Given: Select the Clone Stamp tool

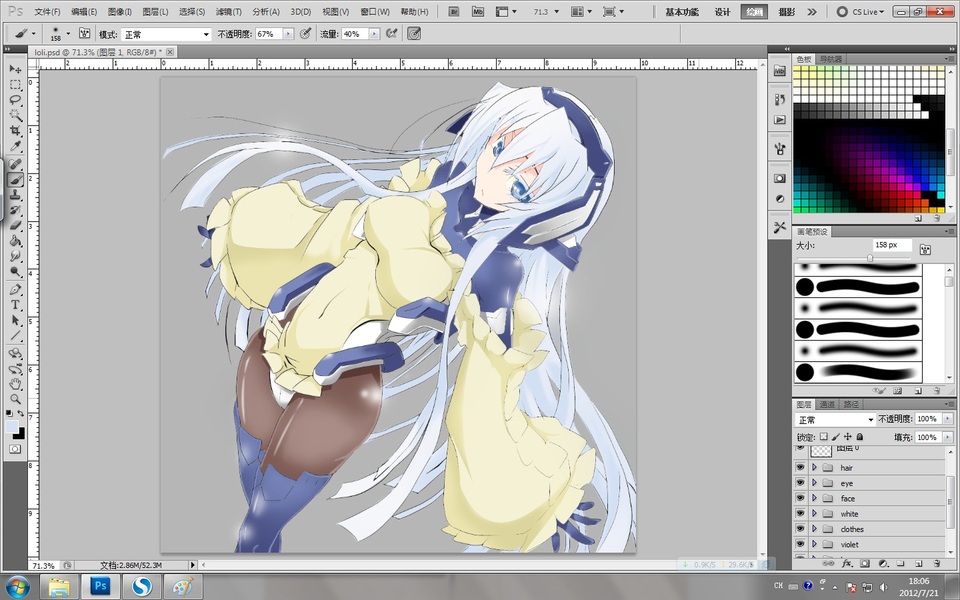Looking at the screenshot, I should (x=15, y=195).
